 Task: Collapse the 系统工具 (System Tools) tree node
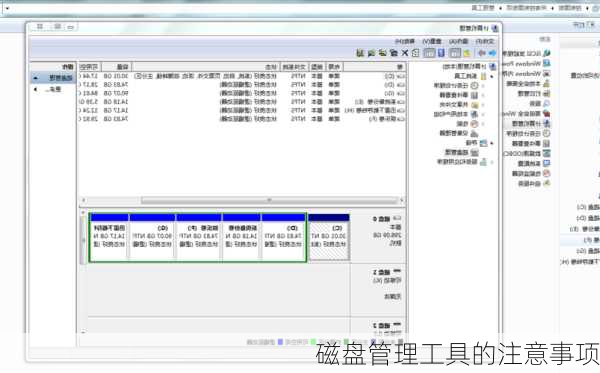[x=492, y=77]
